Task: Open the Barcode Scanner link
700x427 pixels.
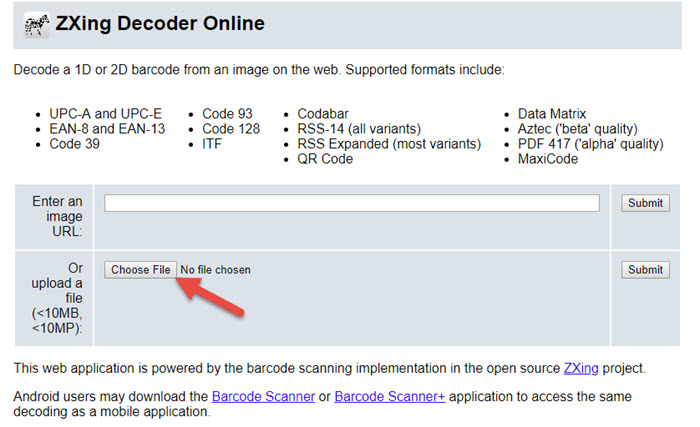Action: (263, 396)
